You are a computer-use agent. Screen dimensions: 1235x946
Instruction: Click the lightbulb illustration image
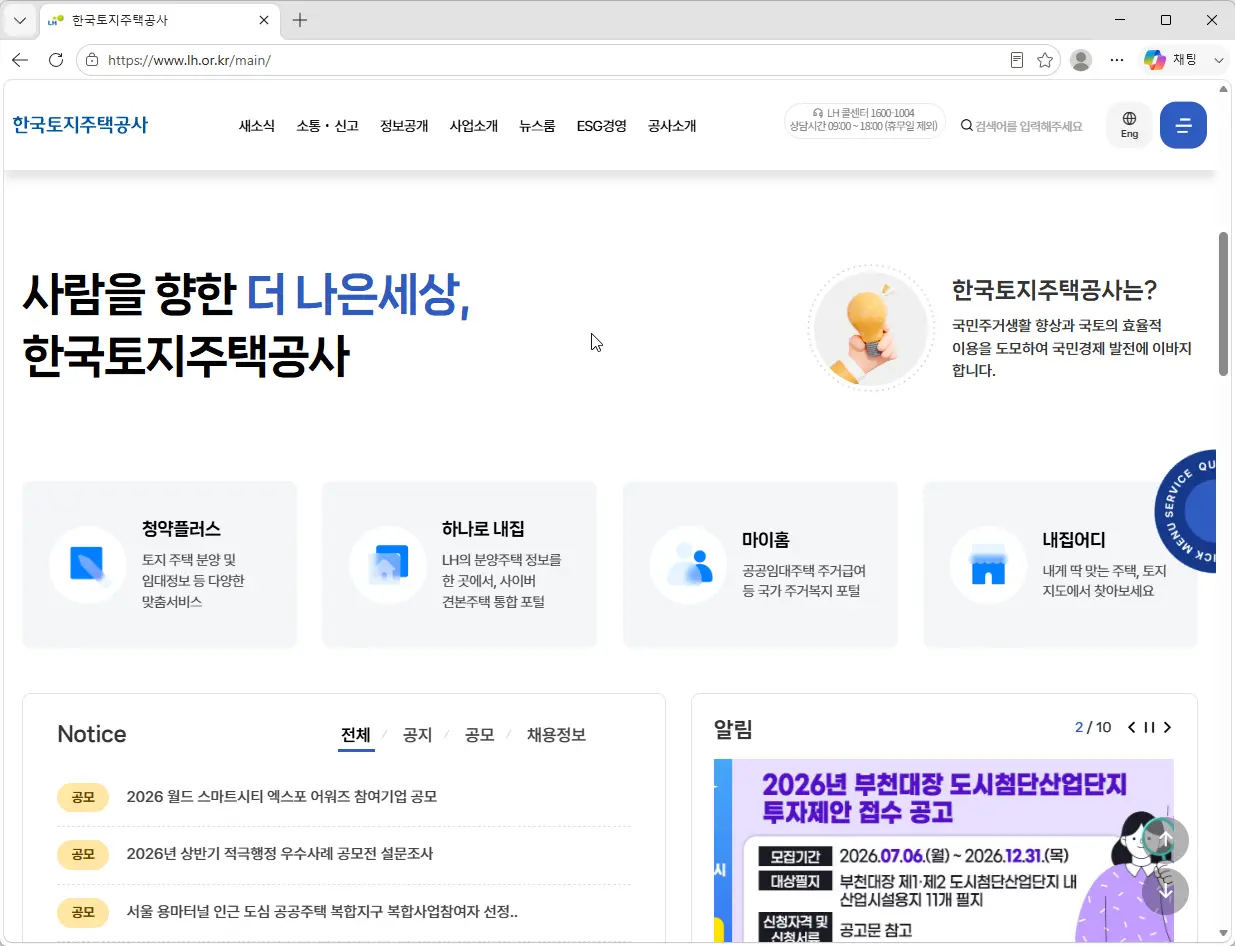tap(871, 328)
